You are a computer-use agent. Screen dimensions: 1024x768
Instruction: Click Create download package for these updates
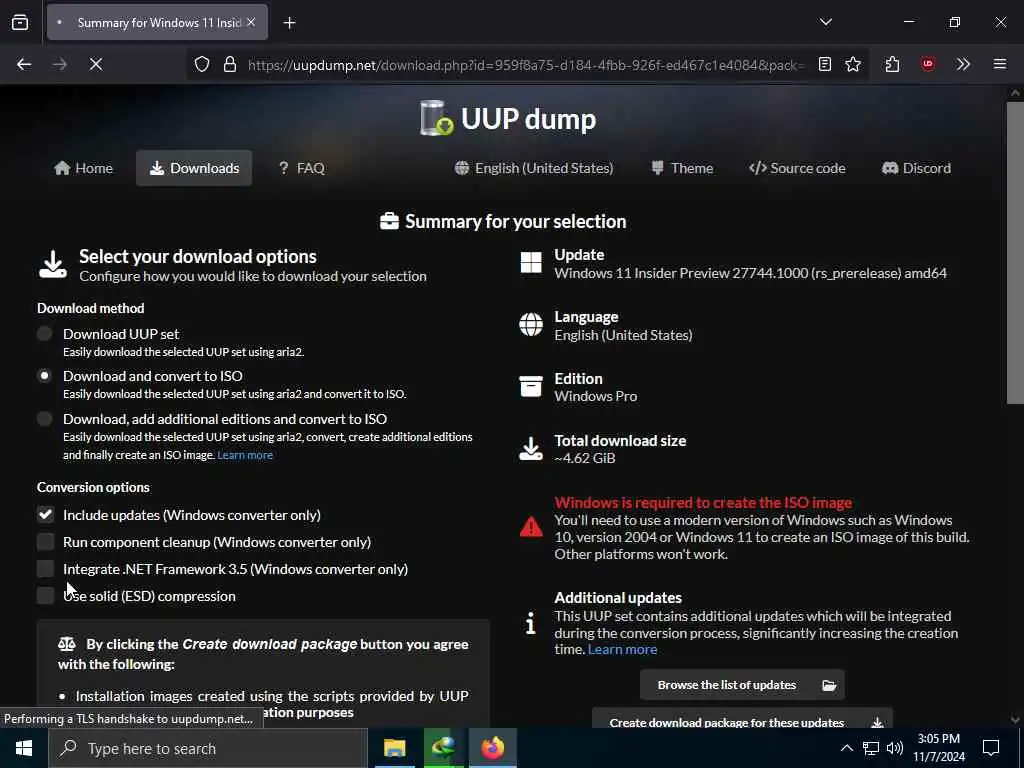click(x=742, y=719)
